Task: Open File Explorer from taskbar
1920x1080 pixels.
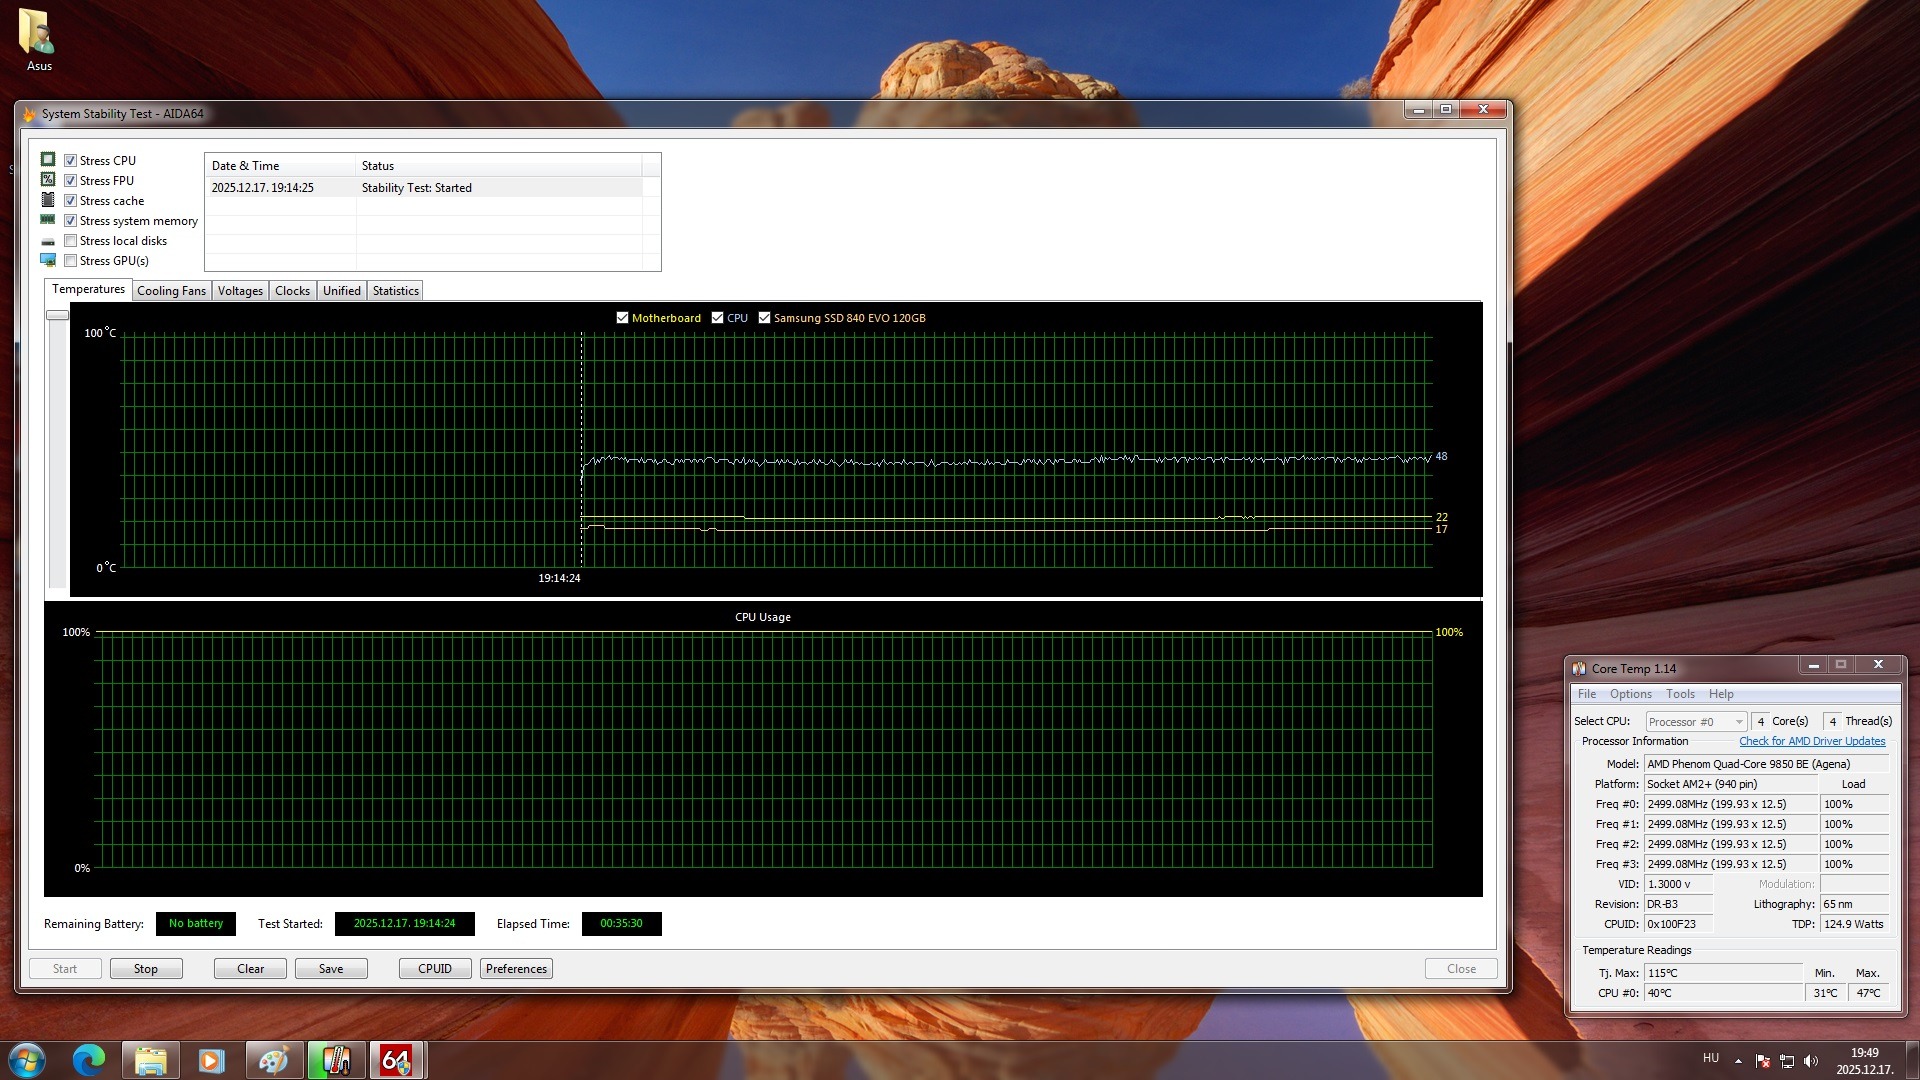Action: pos(150,1060)
